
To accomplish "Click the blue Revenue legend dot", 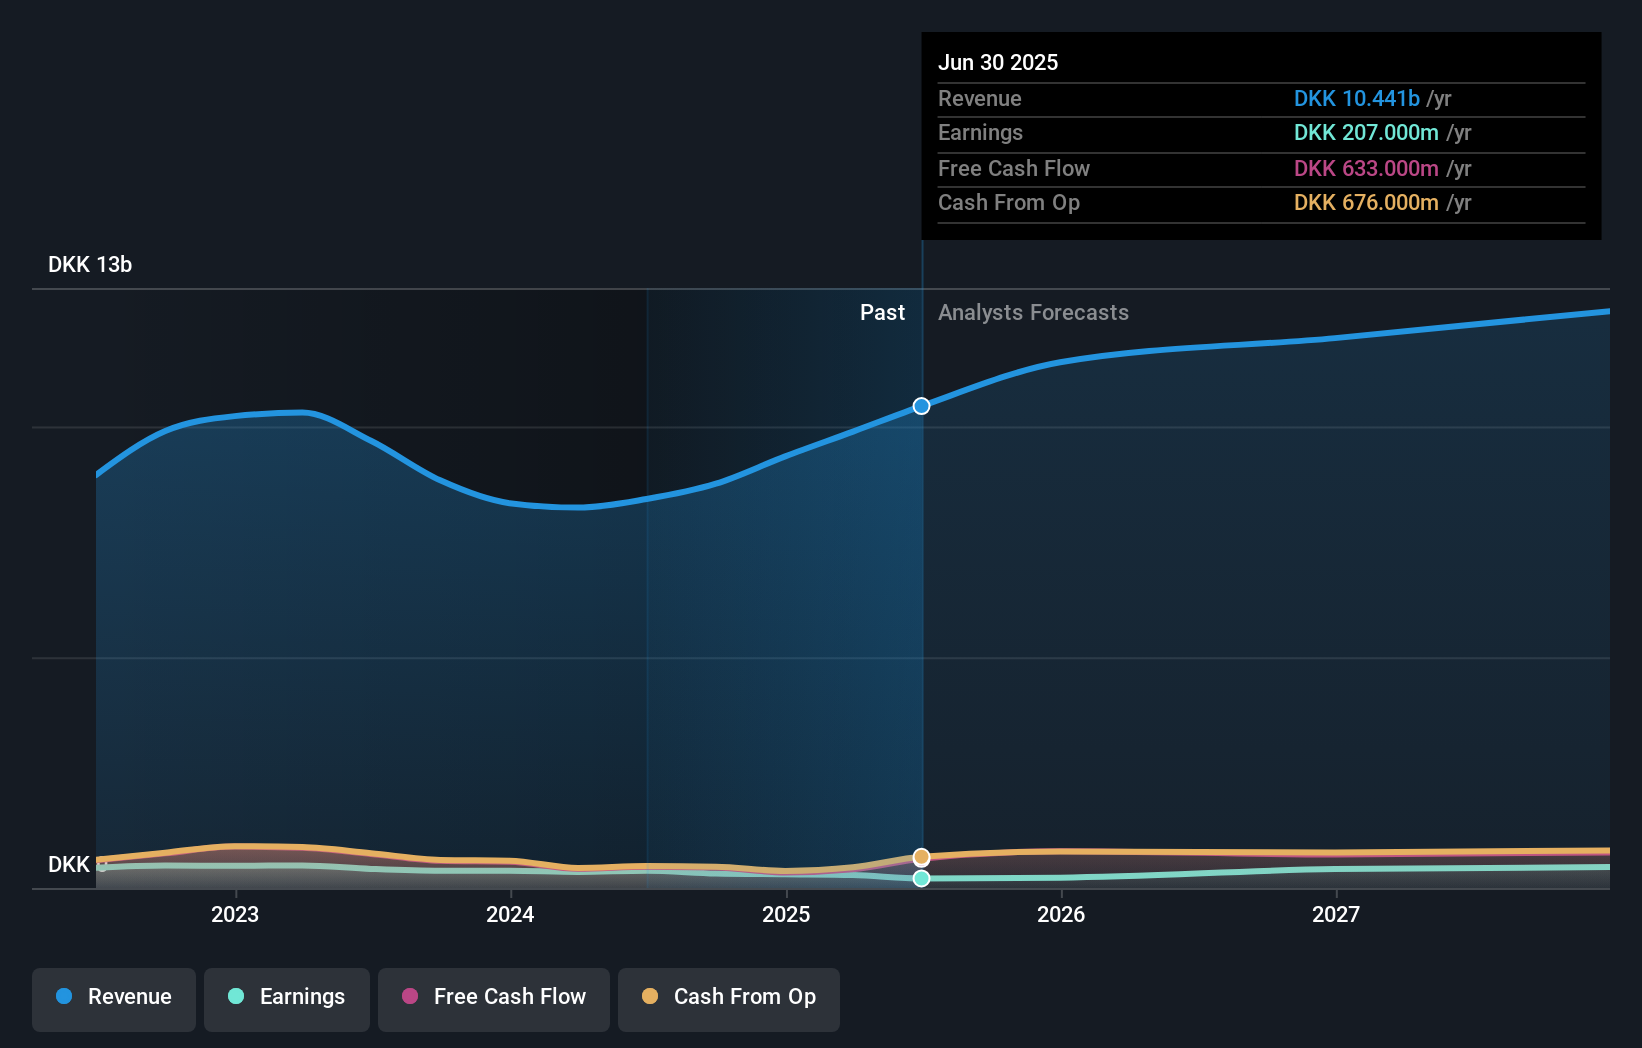I will 62,997.
